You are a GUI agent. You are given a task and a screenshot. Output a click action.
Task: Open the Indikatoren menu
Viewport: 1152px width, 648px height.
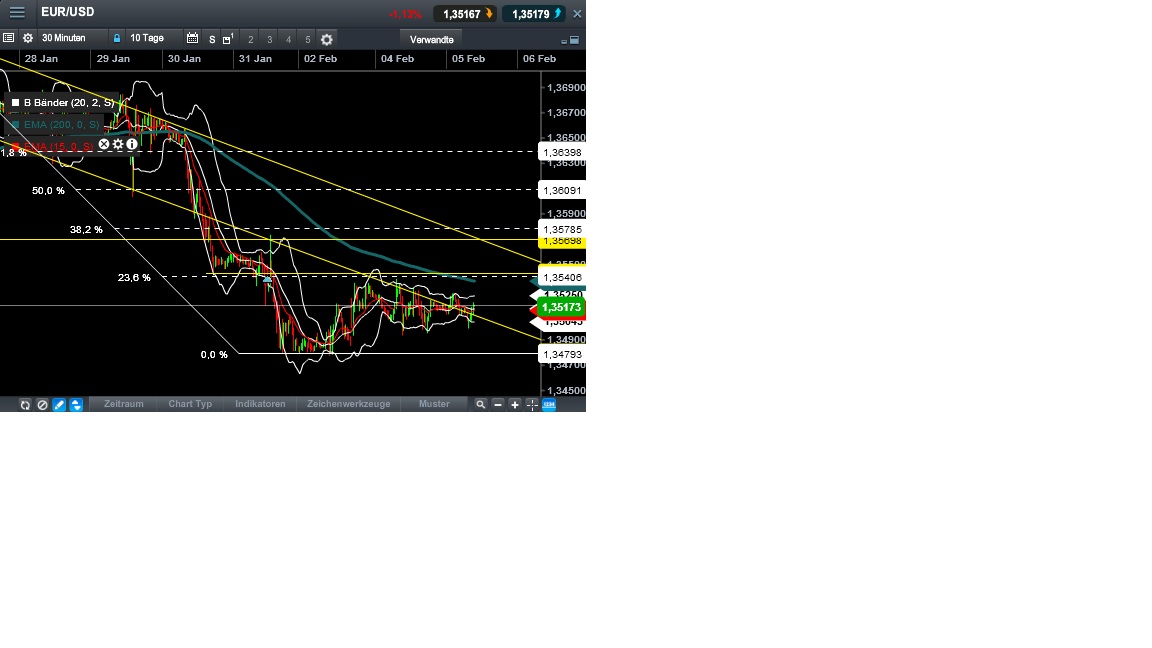tap(260, 404)
